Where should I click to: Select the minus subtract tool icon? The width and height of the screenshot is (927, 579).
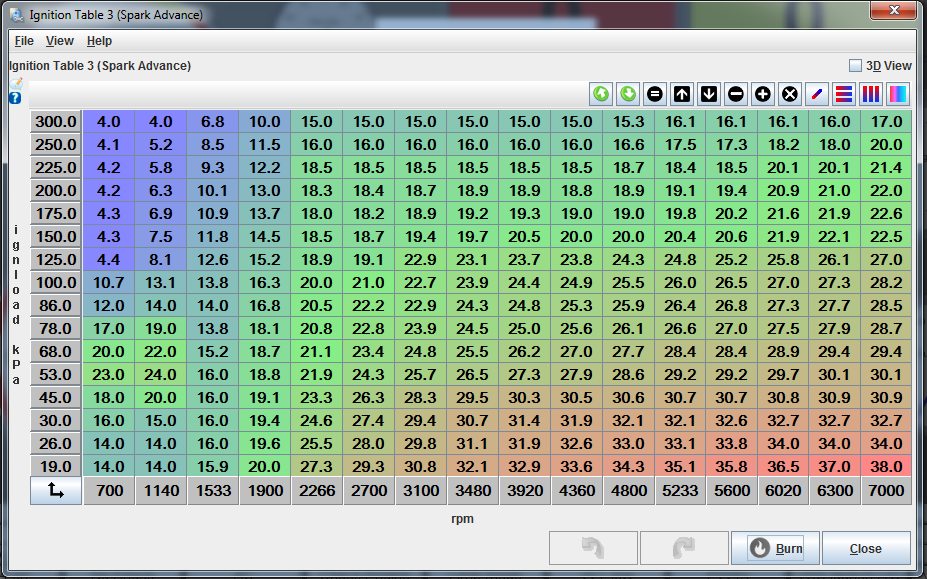tap(736, 93)
